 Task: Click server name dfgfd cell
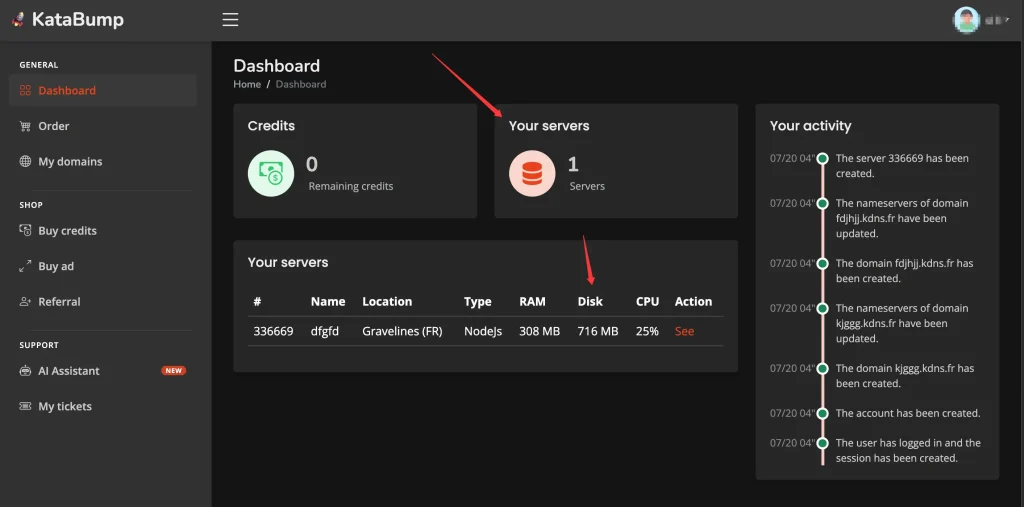tap(325, 331)
